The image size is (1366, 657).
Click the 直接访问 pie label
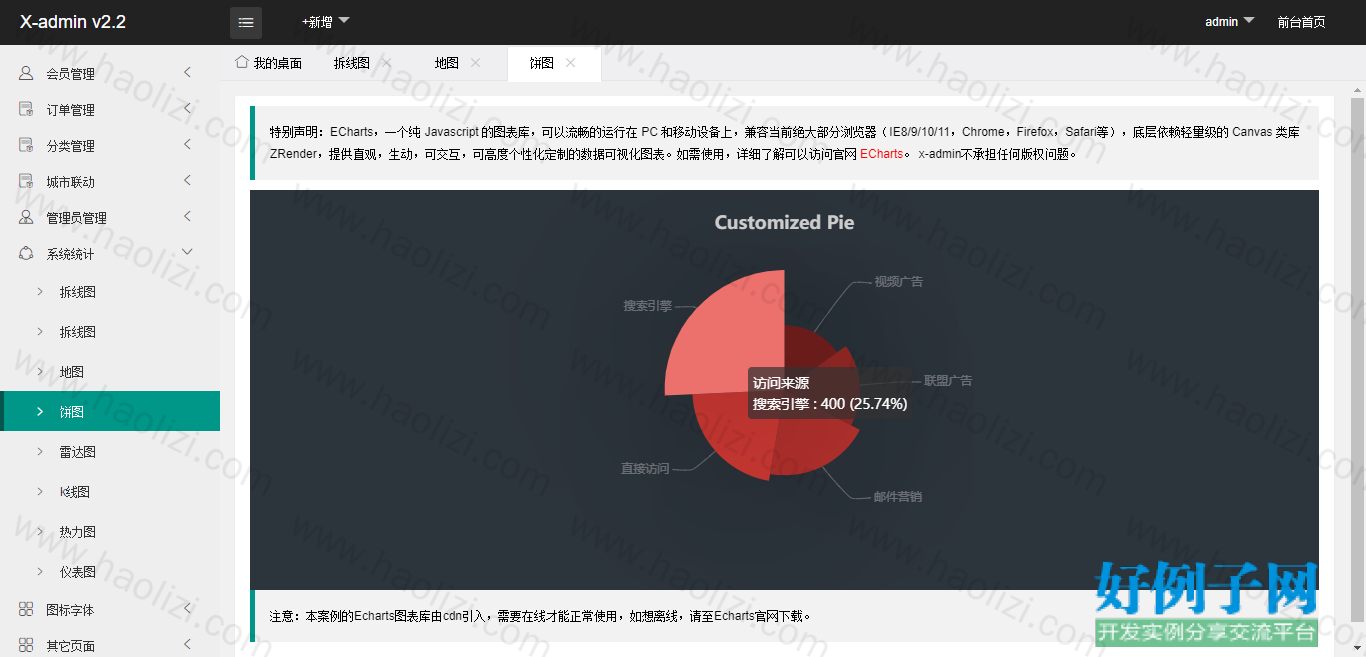pos(645,468)
